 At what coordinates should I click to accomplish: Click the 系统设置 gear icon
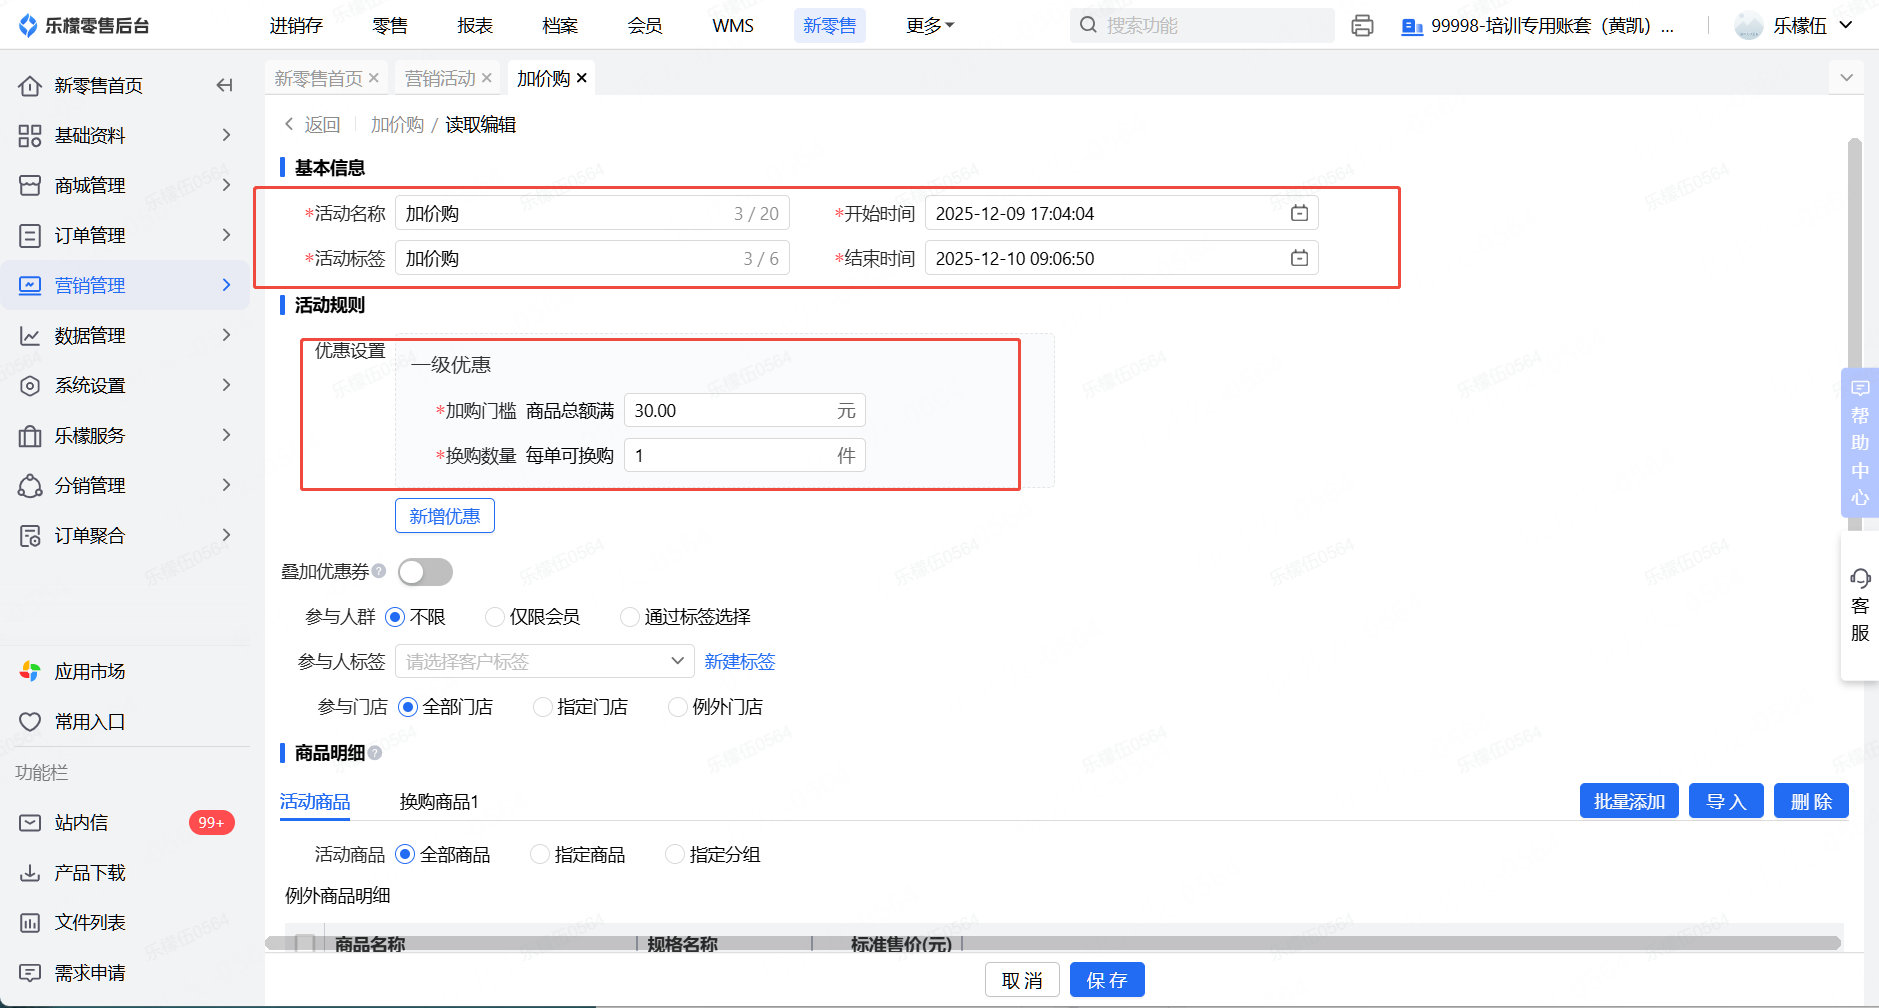pos(30,386)
